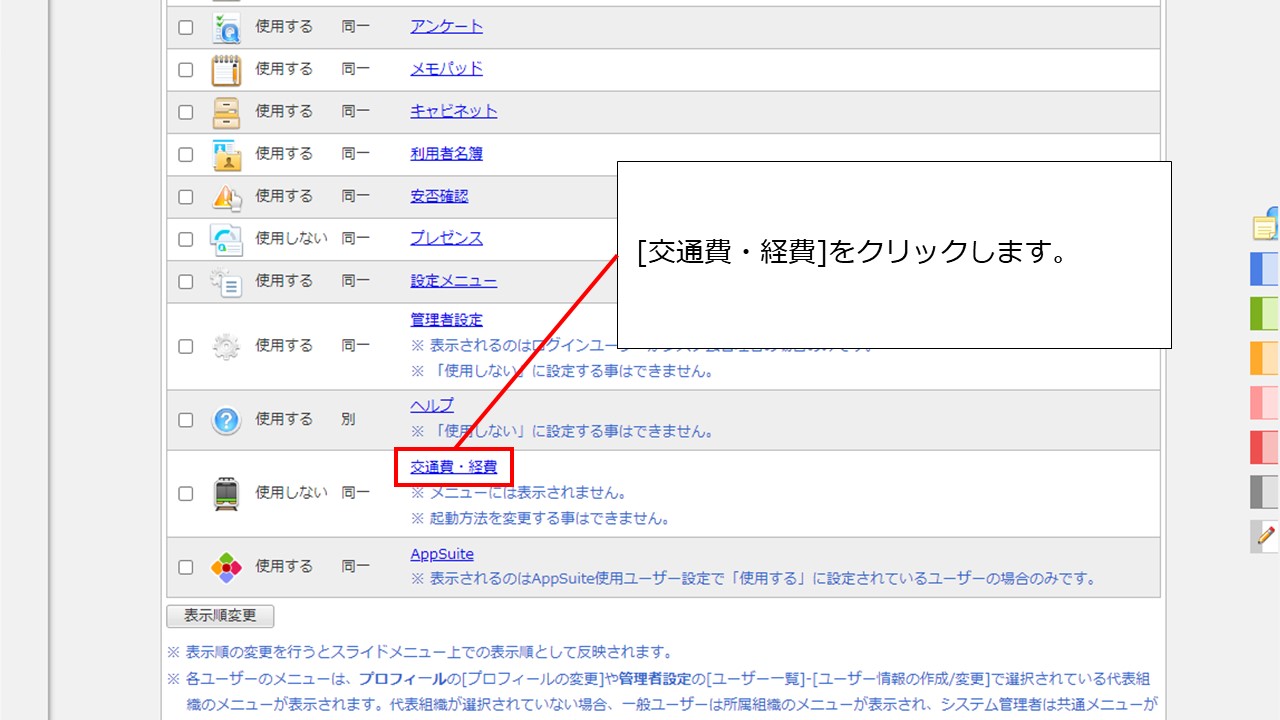The width and height of the screenshot is (1280, 720).
Task: Tick the 設定メニュー row checkbox
Action: [x=185, y=282]
